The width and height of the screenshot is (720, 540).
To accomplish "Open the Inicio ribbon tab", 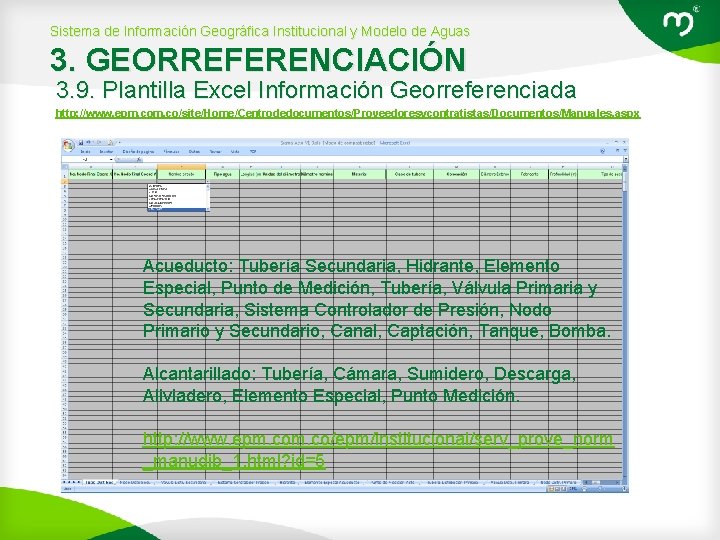I will coord(85,152).
